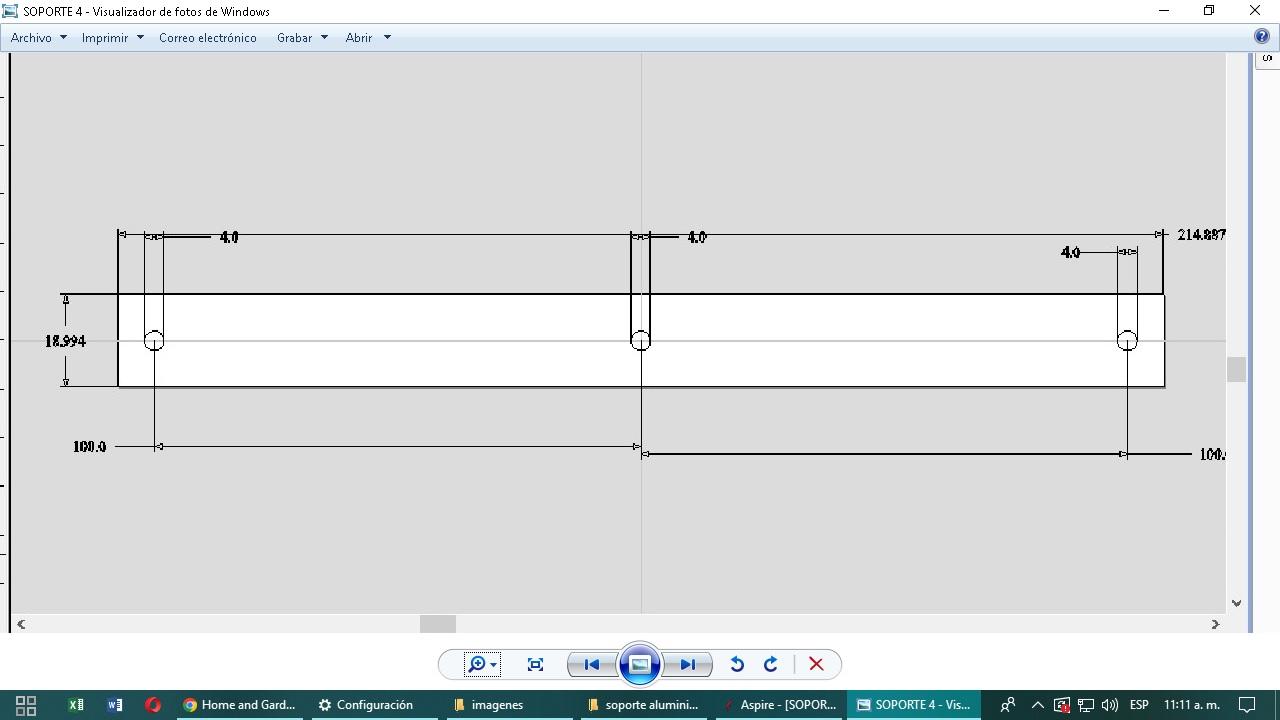Click the security alert tray icon
Viewport: 1280px width, 720px height.
[x=1062, y=705]
